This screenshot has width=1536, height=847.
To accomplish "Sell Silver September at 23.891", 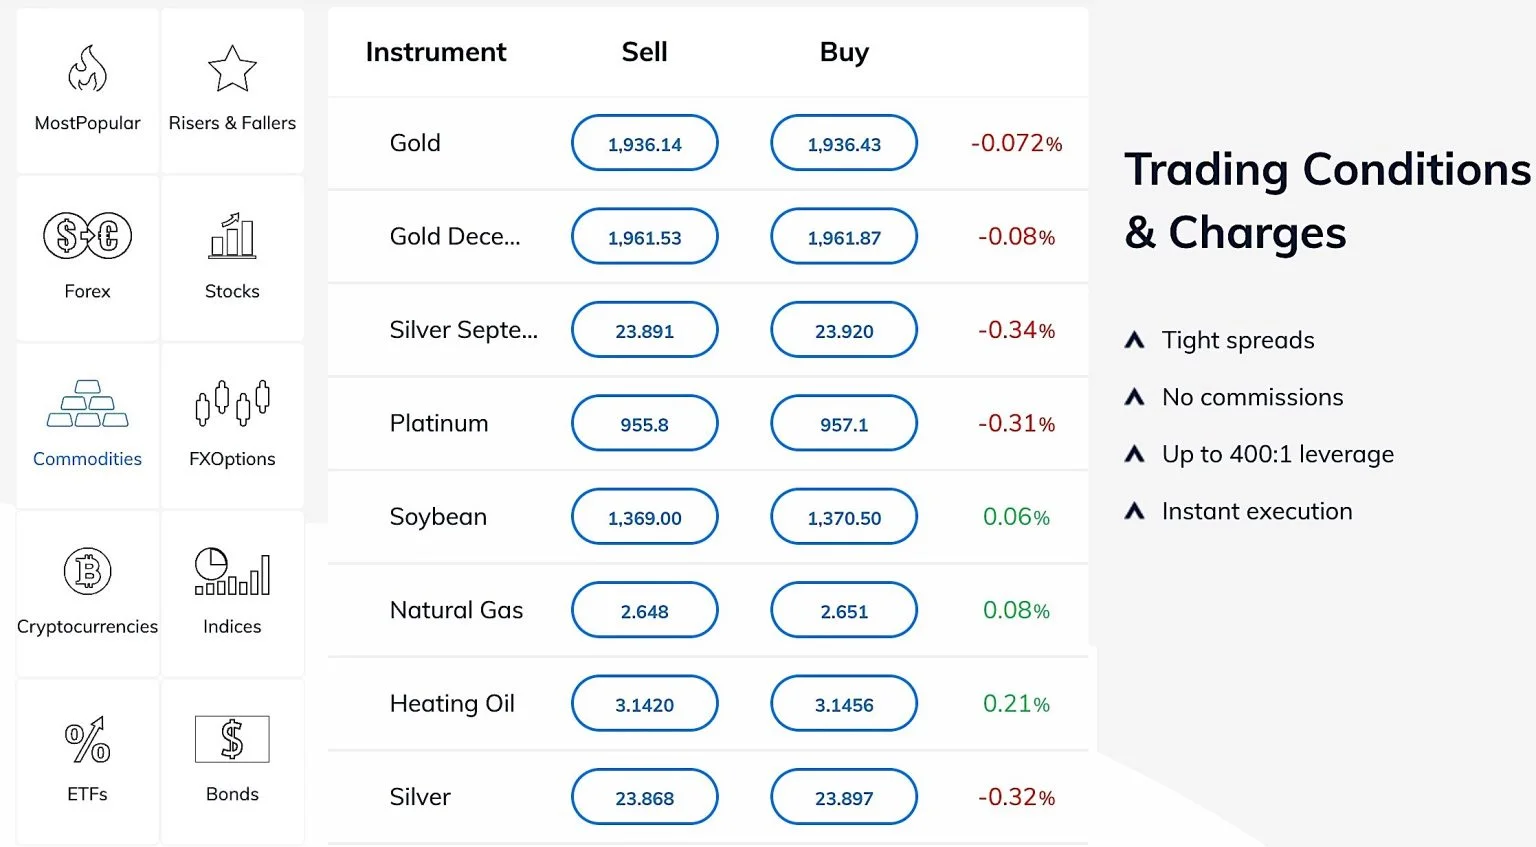I will pos(644,329).
